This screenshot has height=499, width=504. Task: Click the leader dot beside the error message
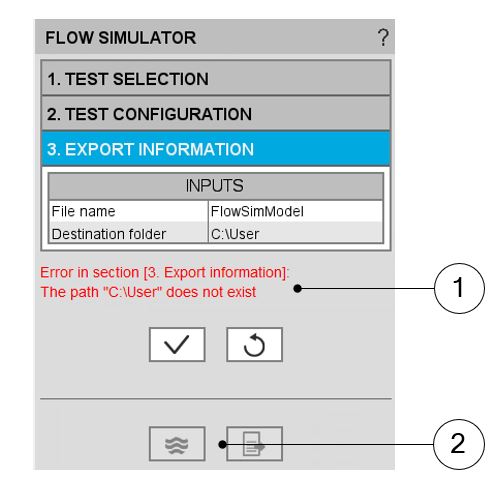[x=297, y=288]
